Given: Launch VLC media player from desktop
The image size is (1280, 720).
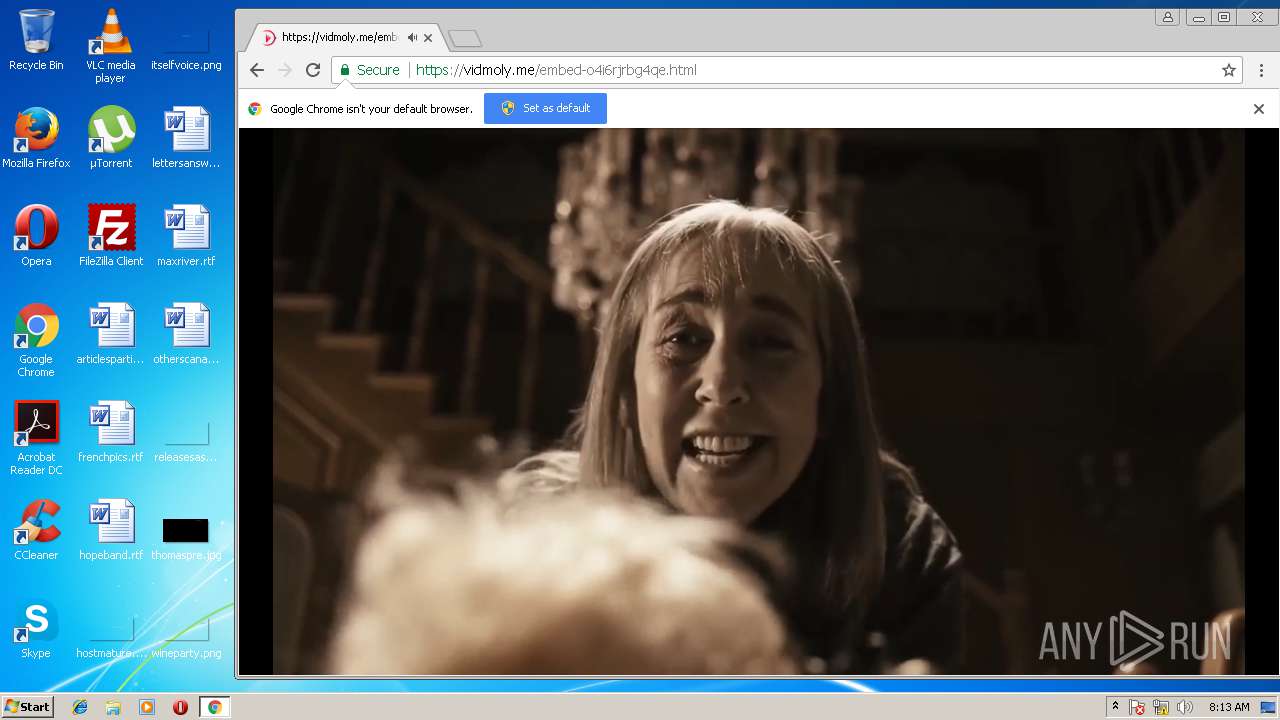Looking at the screenshot, I should coord(110,46).
